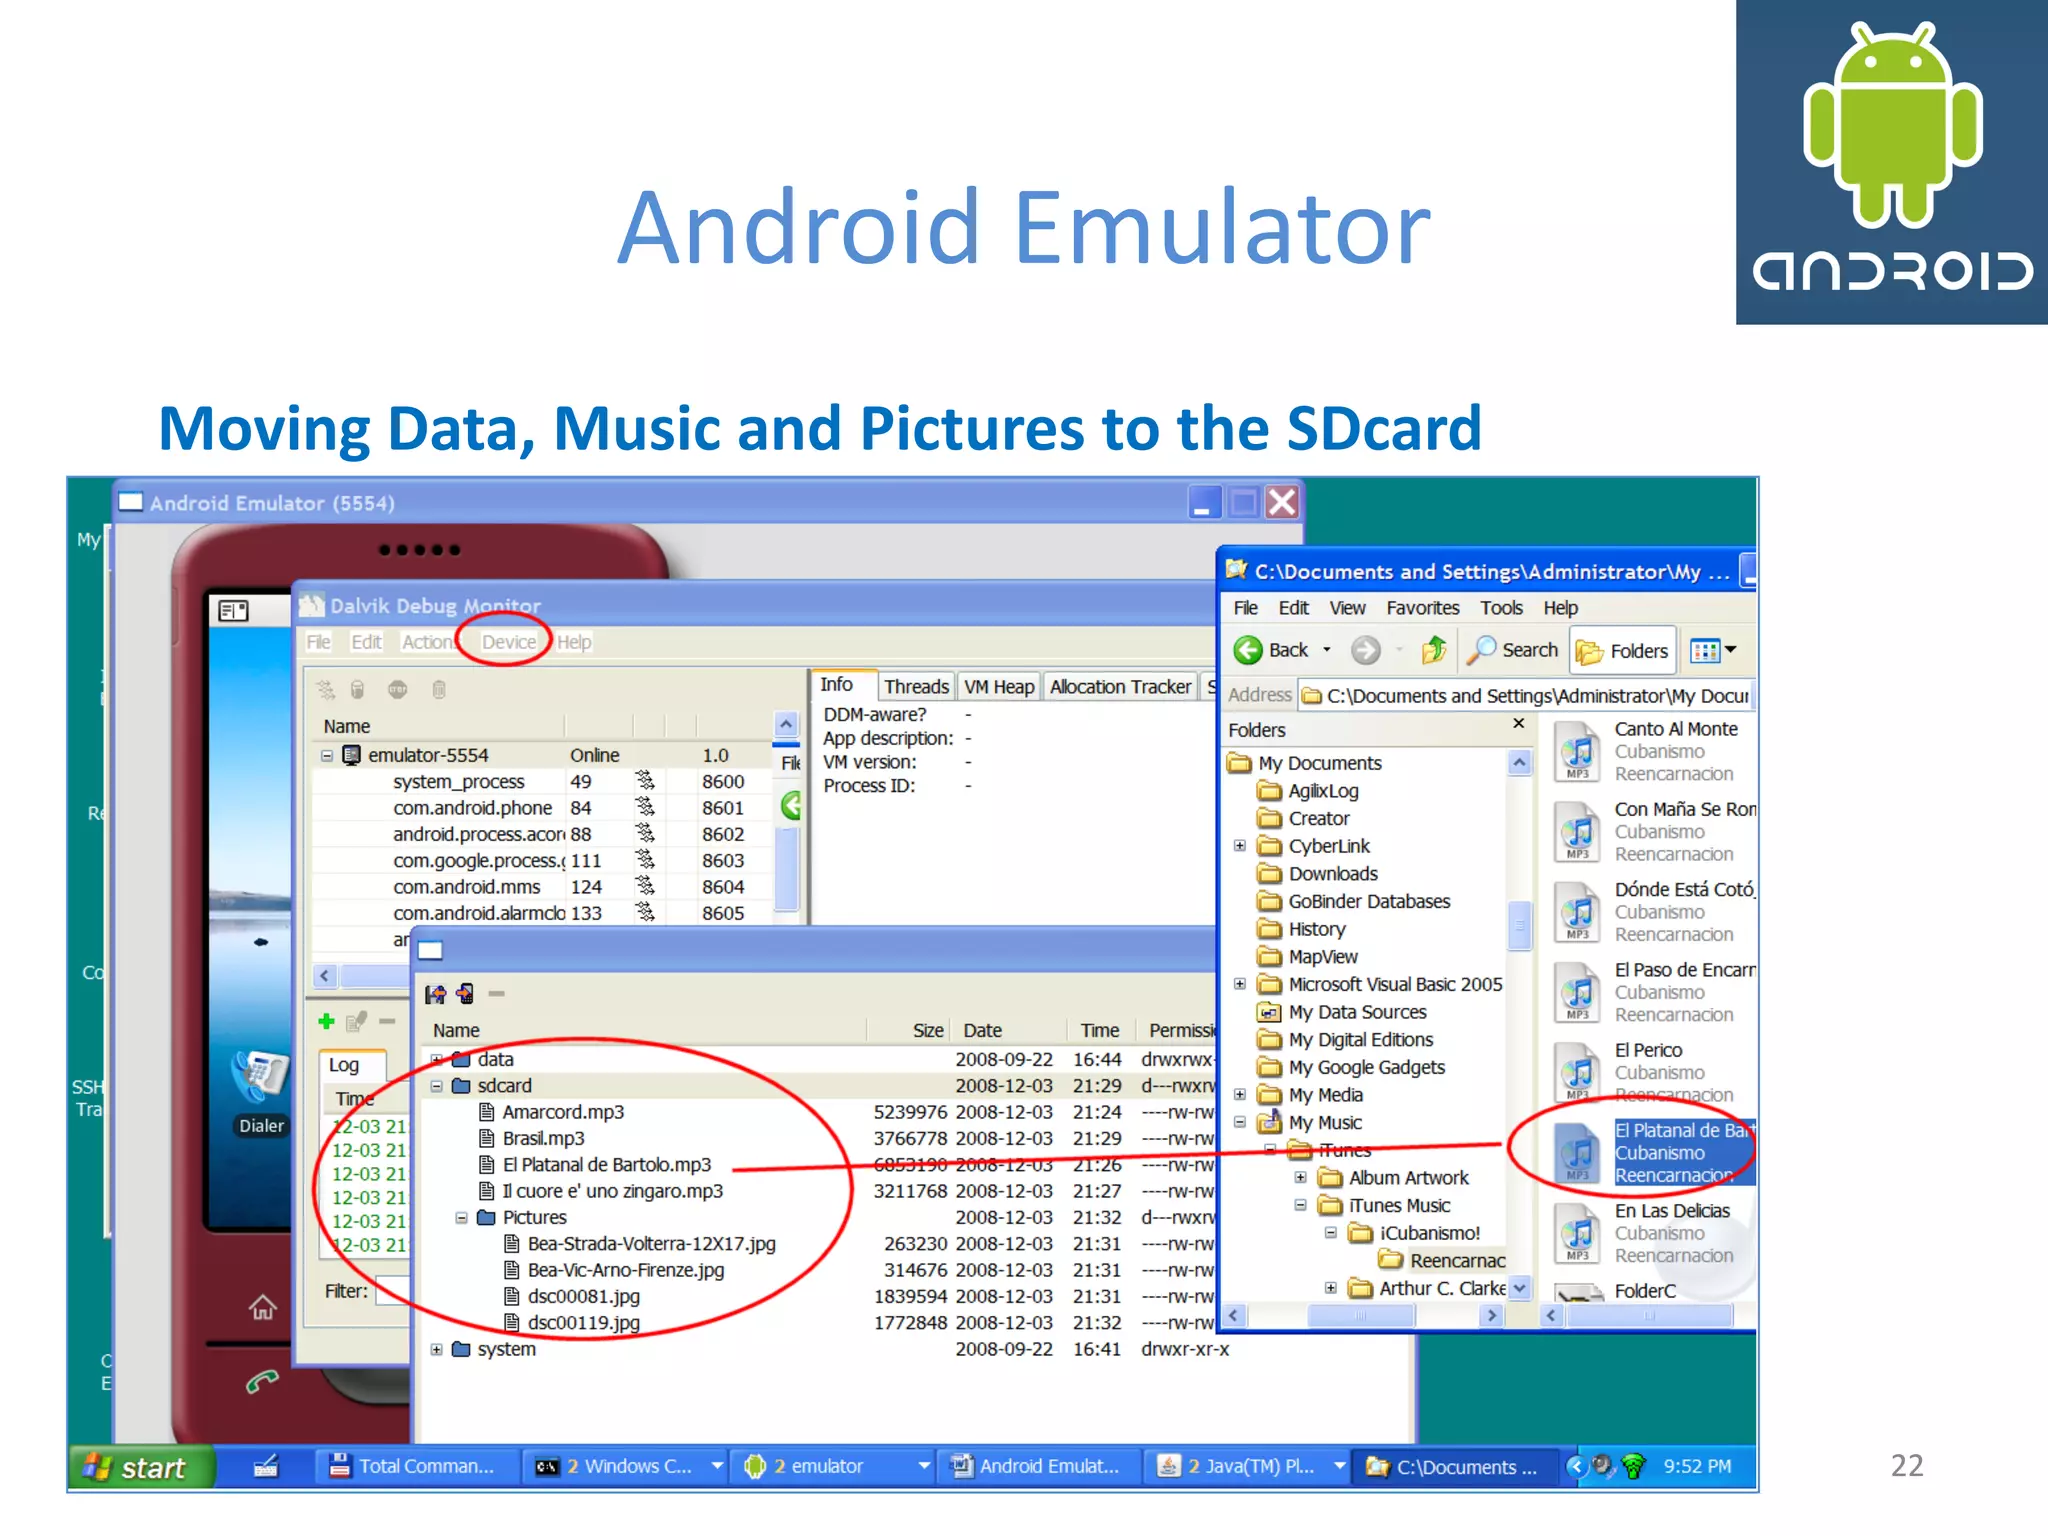Expand the Album Artwork folder node
2048x1536 pixels.
tap(1301, 1178)
